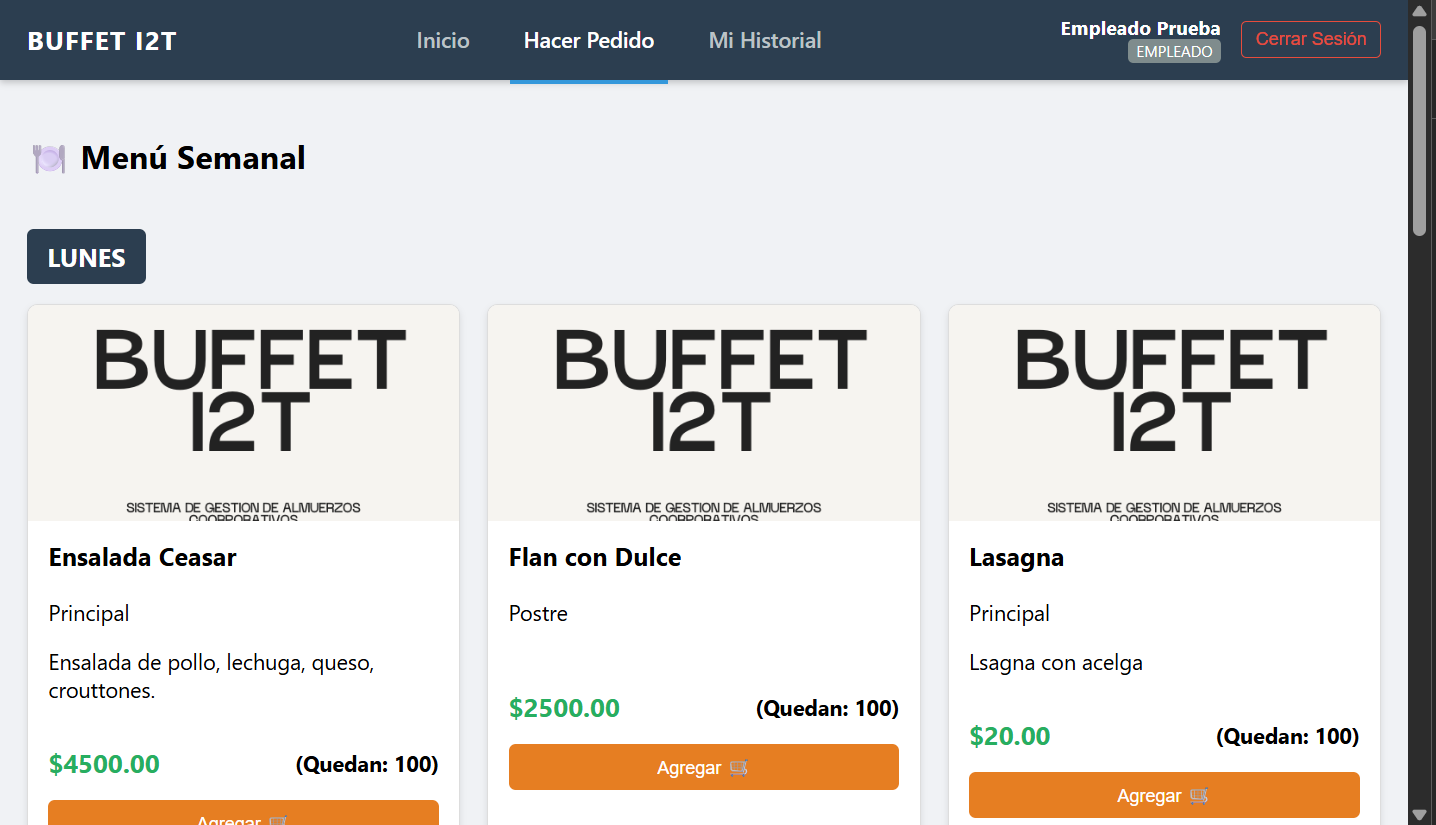Viewport: 1436px width, 825px height.
Task: Click scrollbar down arrow at bottom
Action: 1419,814
